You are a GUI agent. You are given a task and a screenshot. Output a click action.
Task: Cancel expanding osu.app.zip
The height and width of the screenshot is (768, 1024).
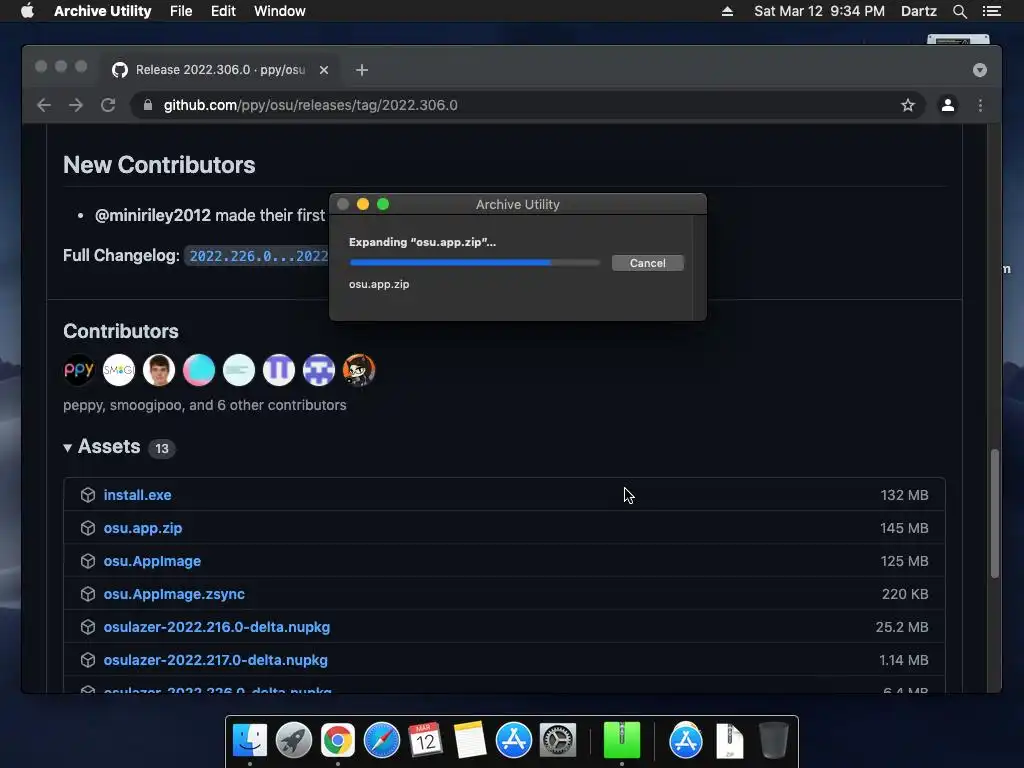647,263
